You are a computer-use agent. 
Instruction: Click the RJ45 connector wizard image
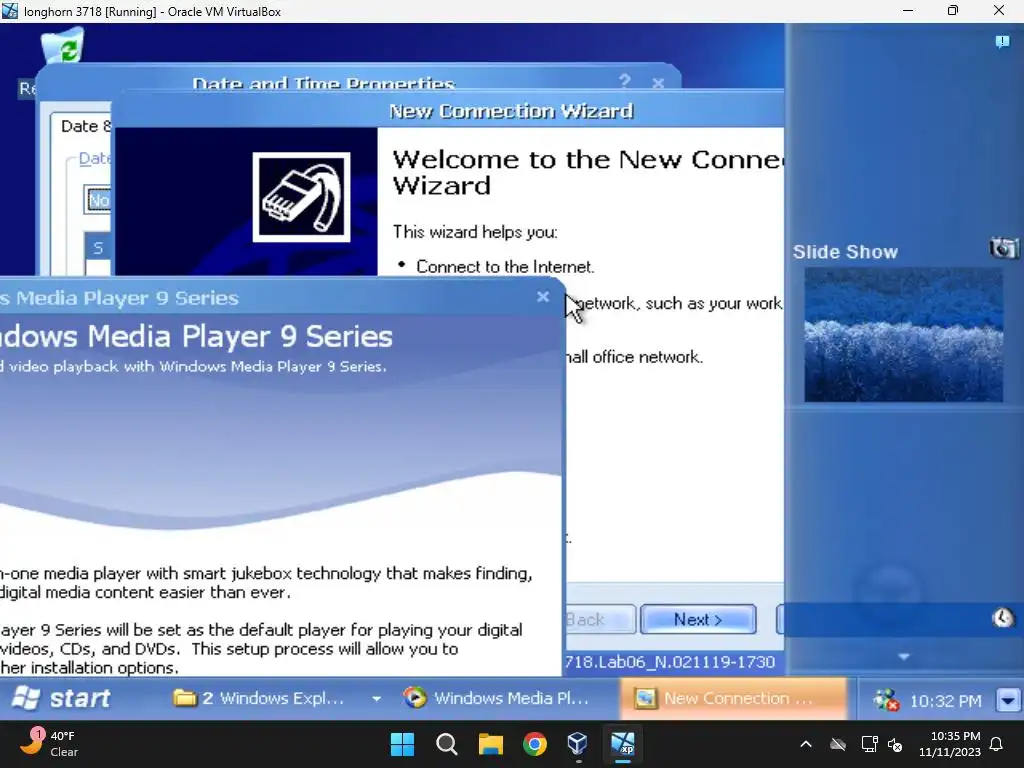(x=301, y=197)
